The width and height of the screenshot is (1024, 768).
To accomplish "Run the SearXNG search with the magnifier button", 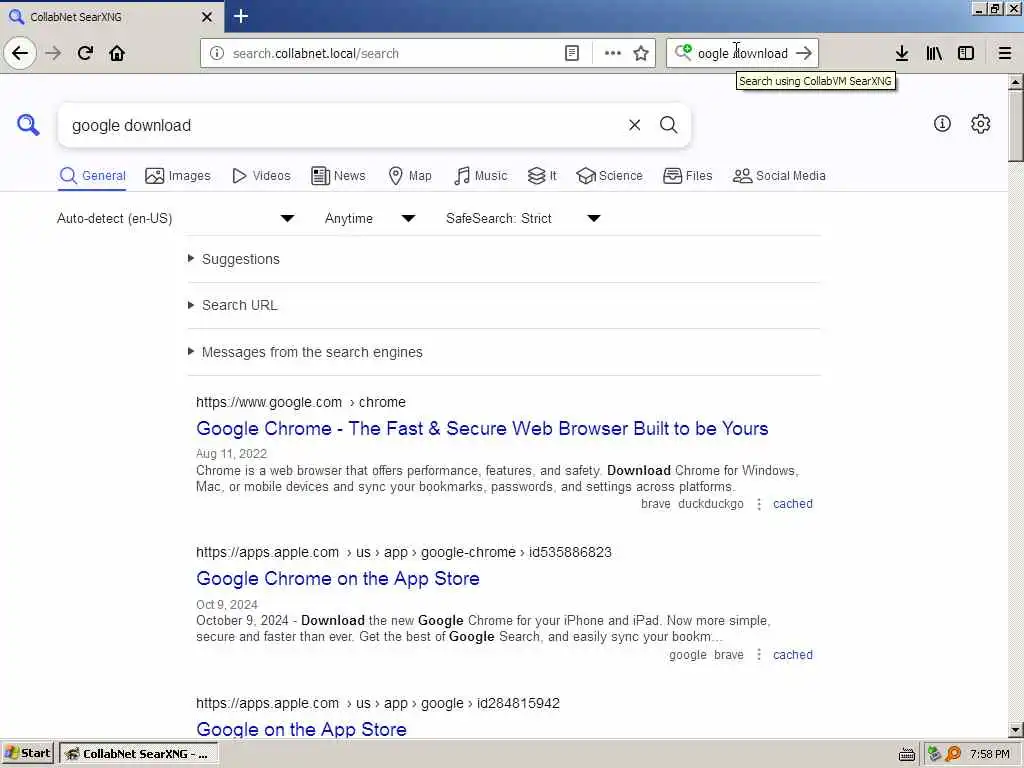I will pyautogui.click(x=669, y=125).
